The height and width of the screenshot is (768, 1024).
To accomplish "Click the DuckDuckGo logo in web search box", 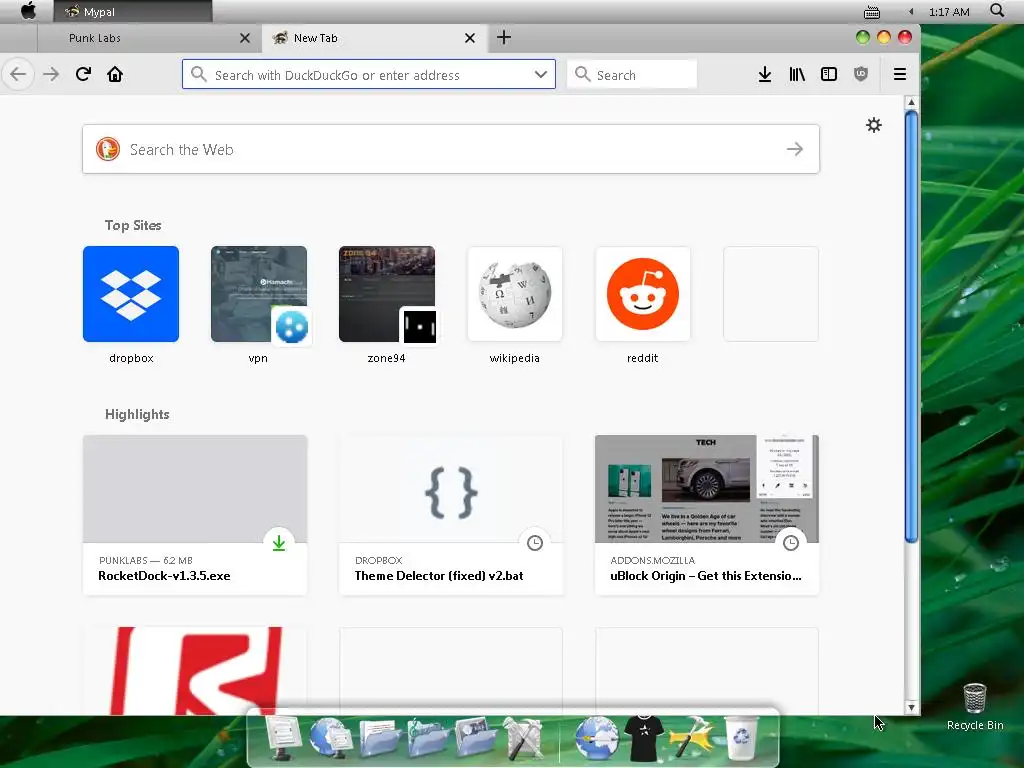I will click(108, 149).
